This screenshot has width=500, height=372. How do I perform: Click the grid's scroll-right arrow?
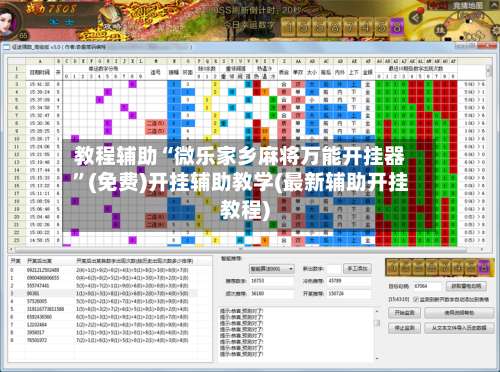coord(482,249)
